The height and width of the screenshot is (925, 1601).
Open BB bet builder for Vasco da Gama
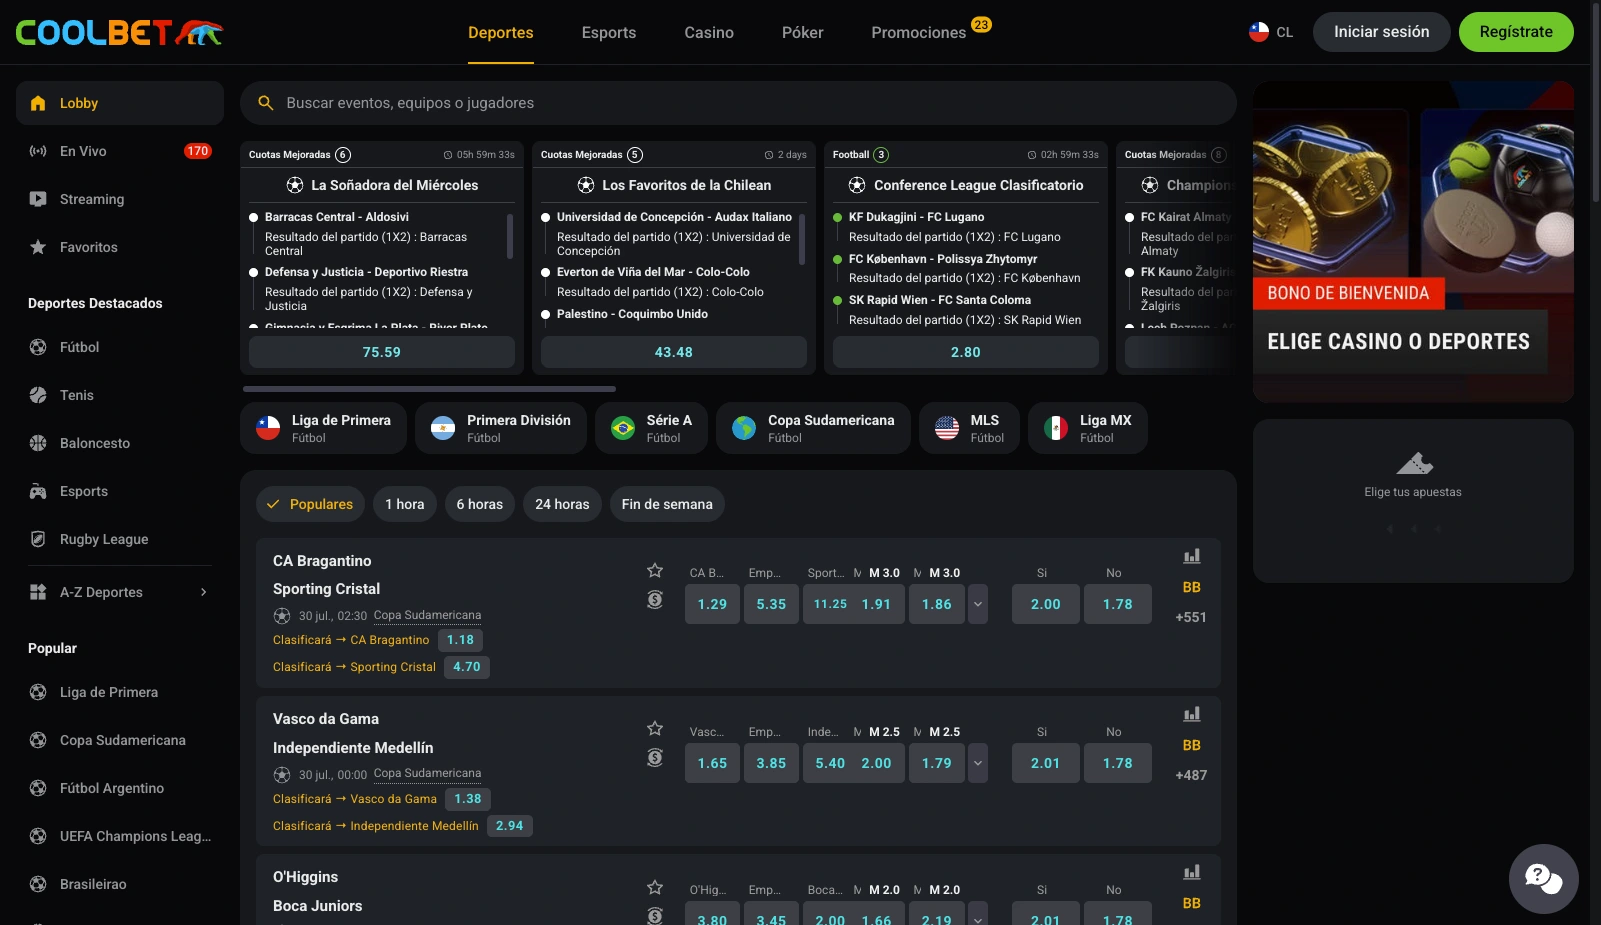click(1191, 745)
